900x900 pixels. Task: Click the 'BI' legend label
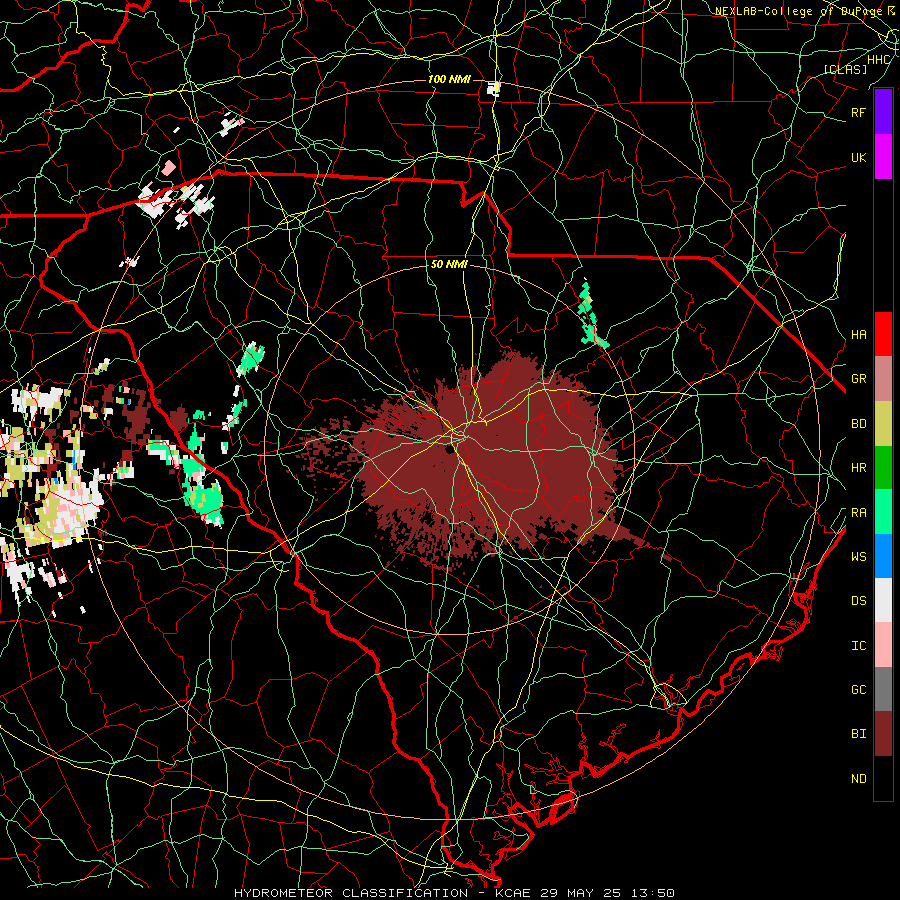point(858,734)
